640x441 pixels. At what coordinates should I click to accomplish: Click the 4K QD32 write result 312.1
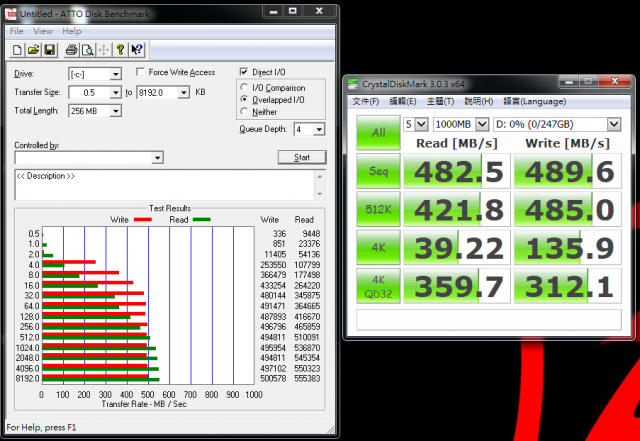(568, 286)
